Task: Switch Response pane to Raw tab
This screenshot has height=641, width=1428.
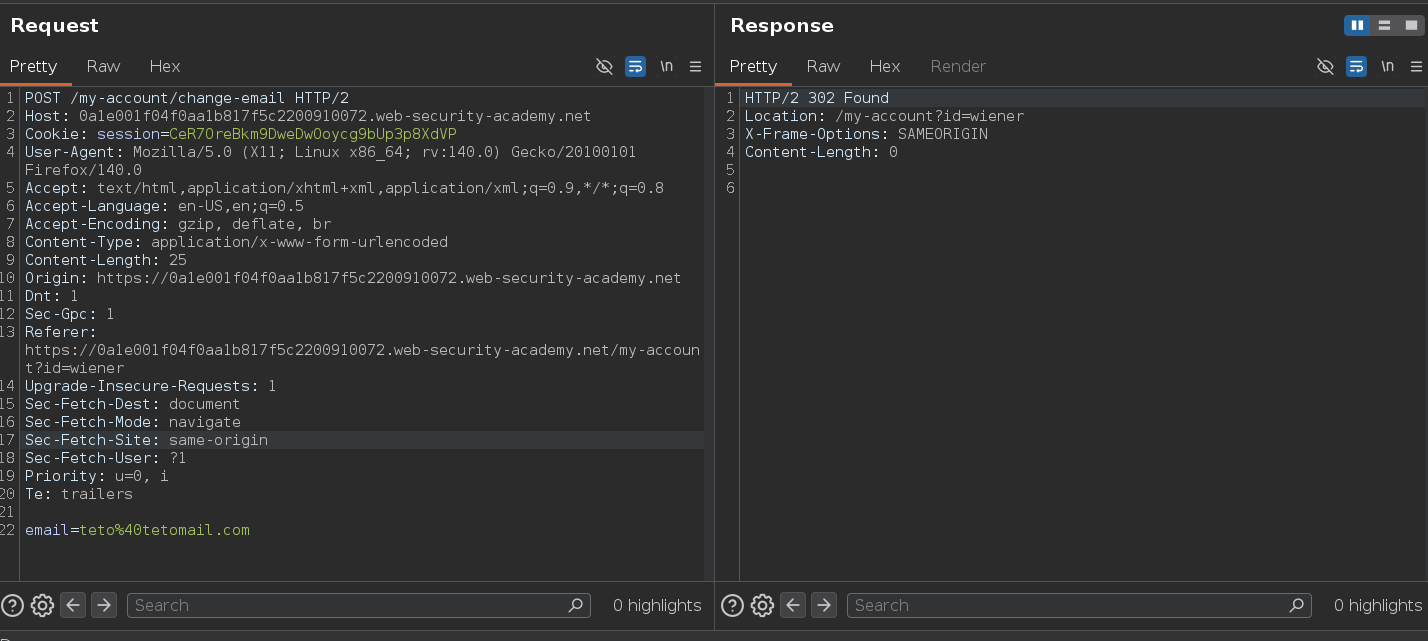Action: coord(823,66)
